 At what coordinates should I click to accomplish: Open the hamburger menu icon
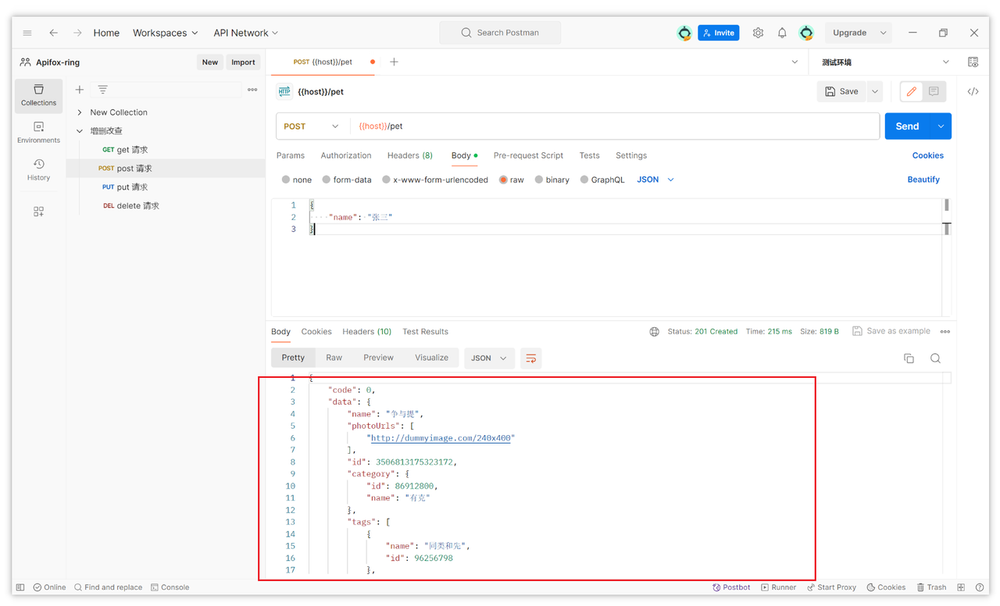pyautogui.click(x=27, y=33)
